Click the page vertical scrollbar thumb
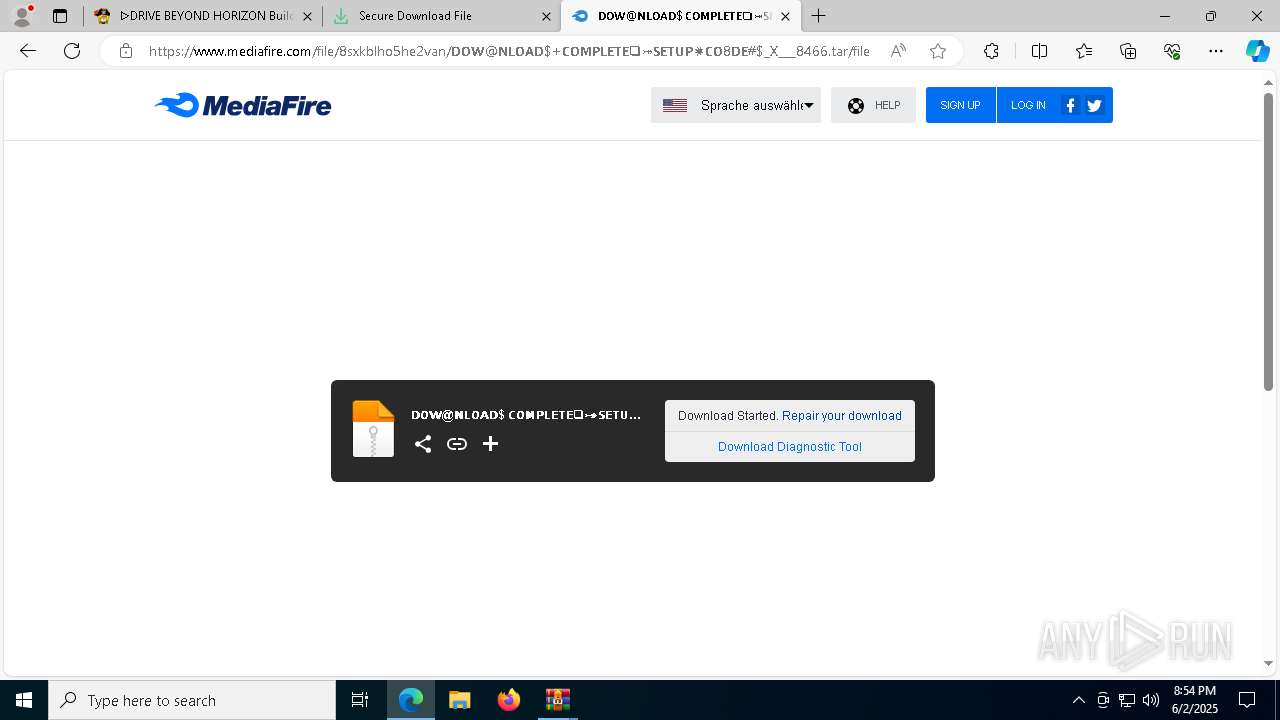The image size is (1280, 720). (x=1268, y=242)
